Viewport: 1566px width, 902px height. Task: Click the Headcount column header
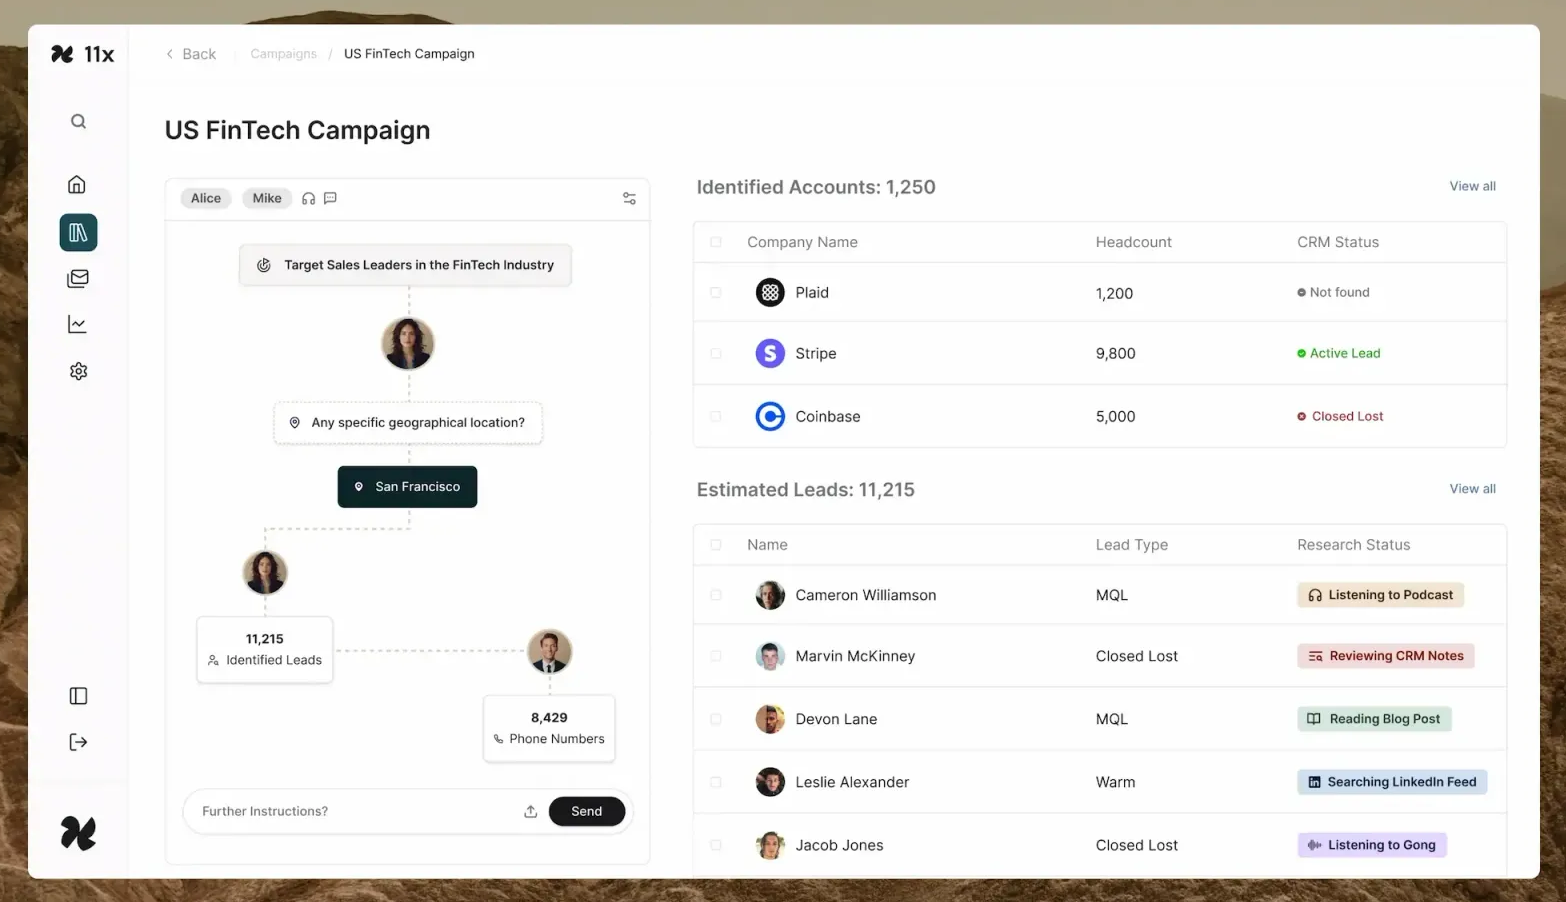[x=1133, y=242]
